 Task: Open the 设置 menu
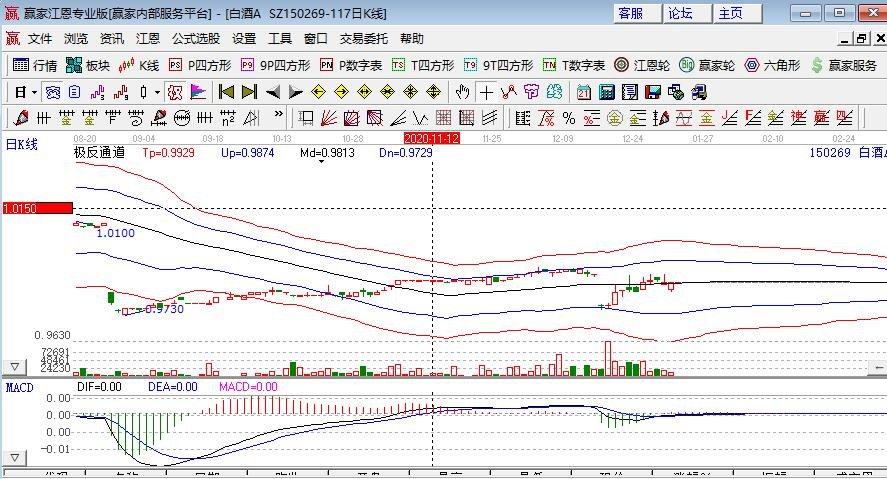tap(244, 38)
